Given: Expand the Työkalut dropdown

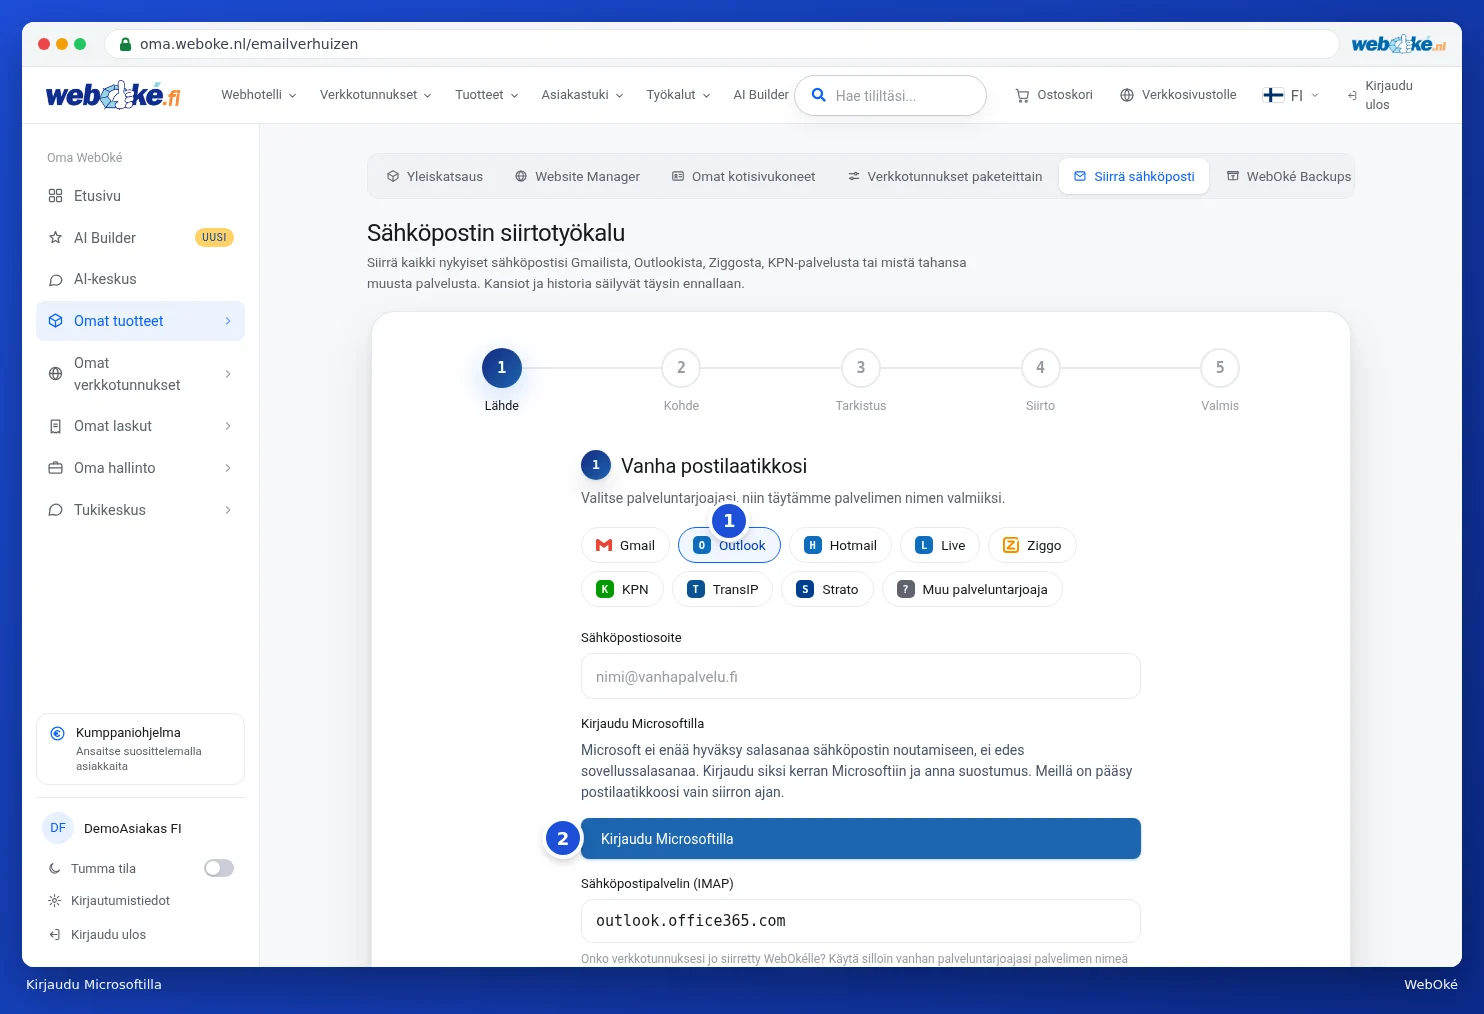Looking at the screenshot, I should (x=679, y=95).
